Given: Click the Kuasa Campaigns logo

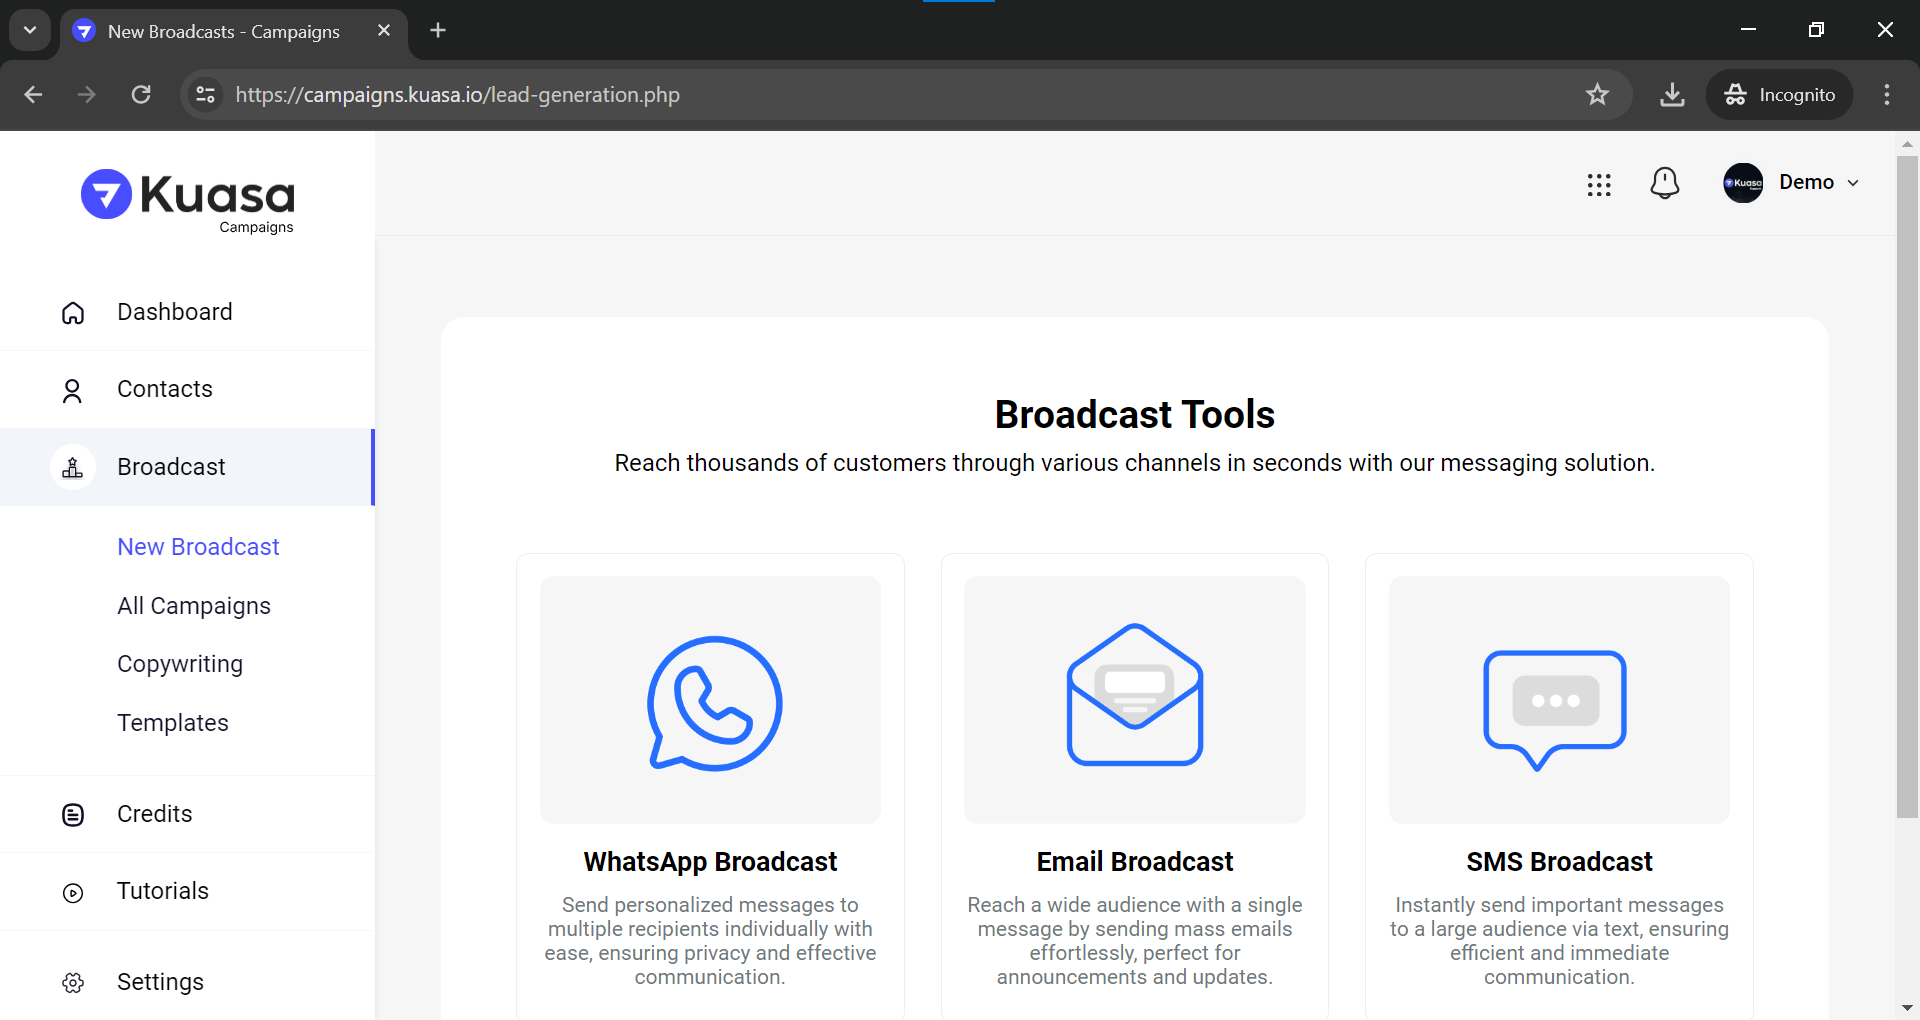Looking at the screenshot, I should [188, 200].
